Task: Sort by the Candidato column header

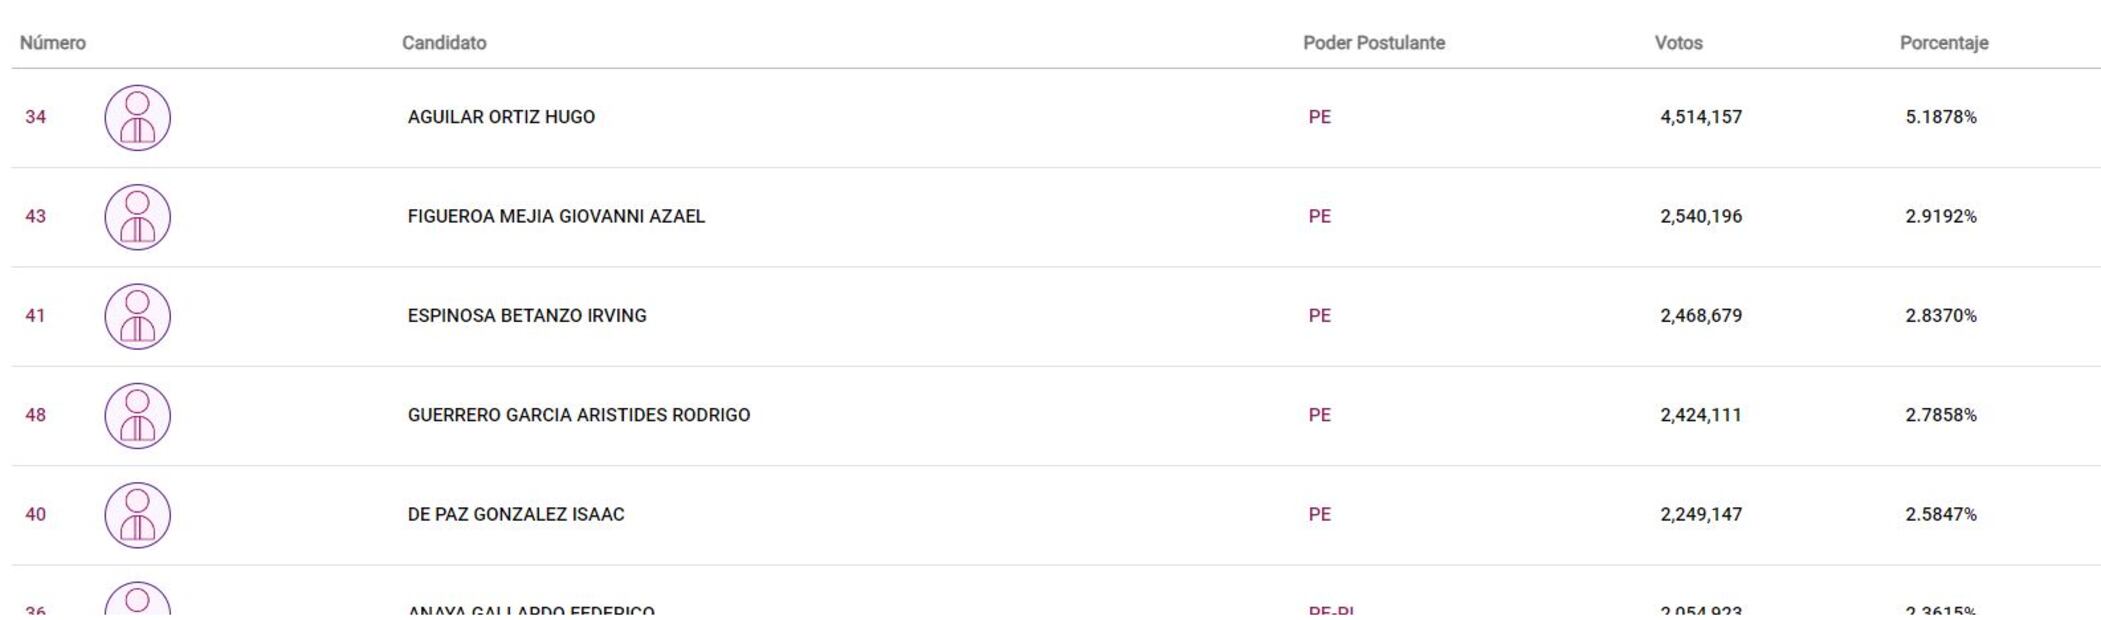Action: click(x=444, y=43)
